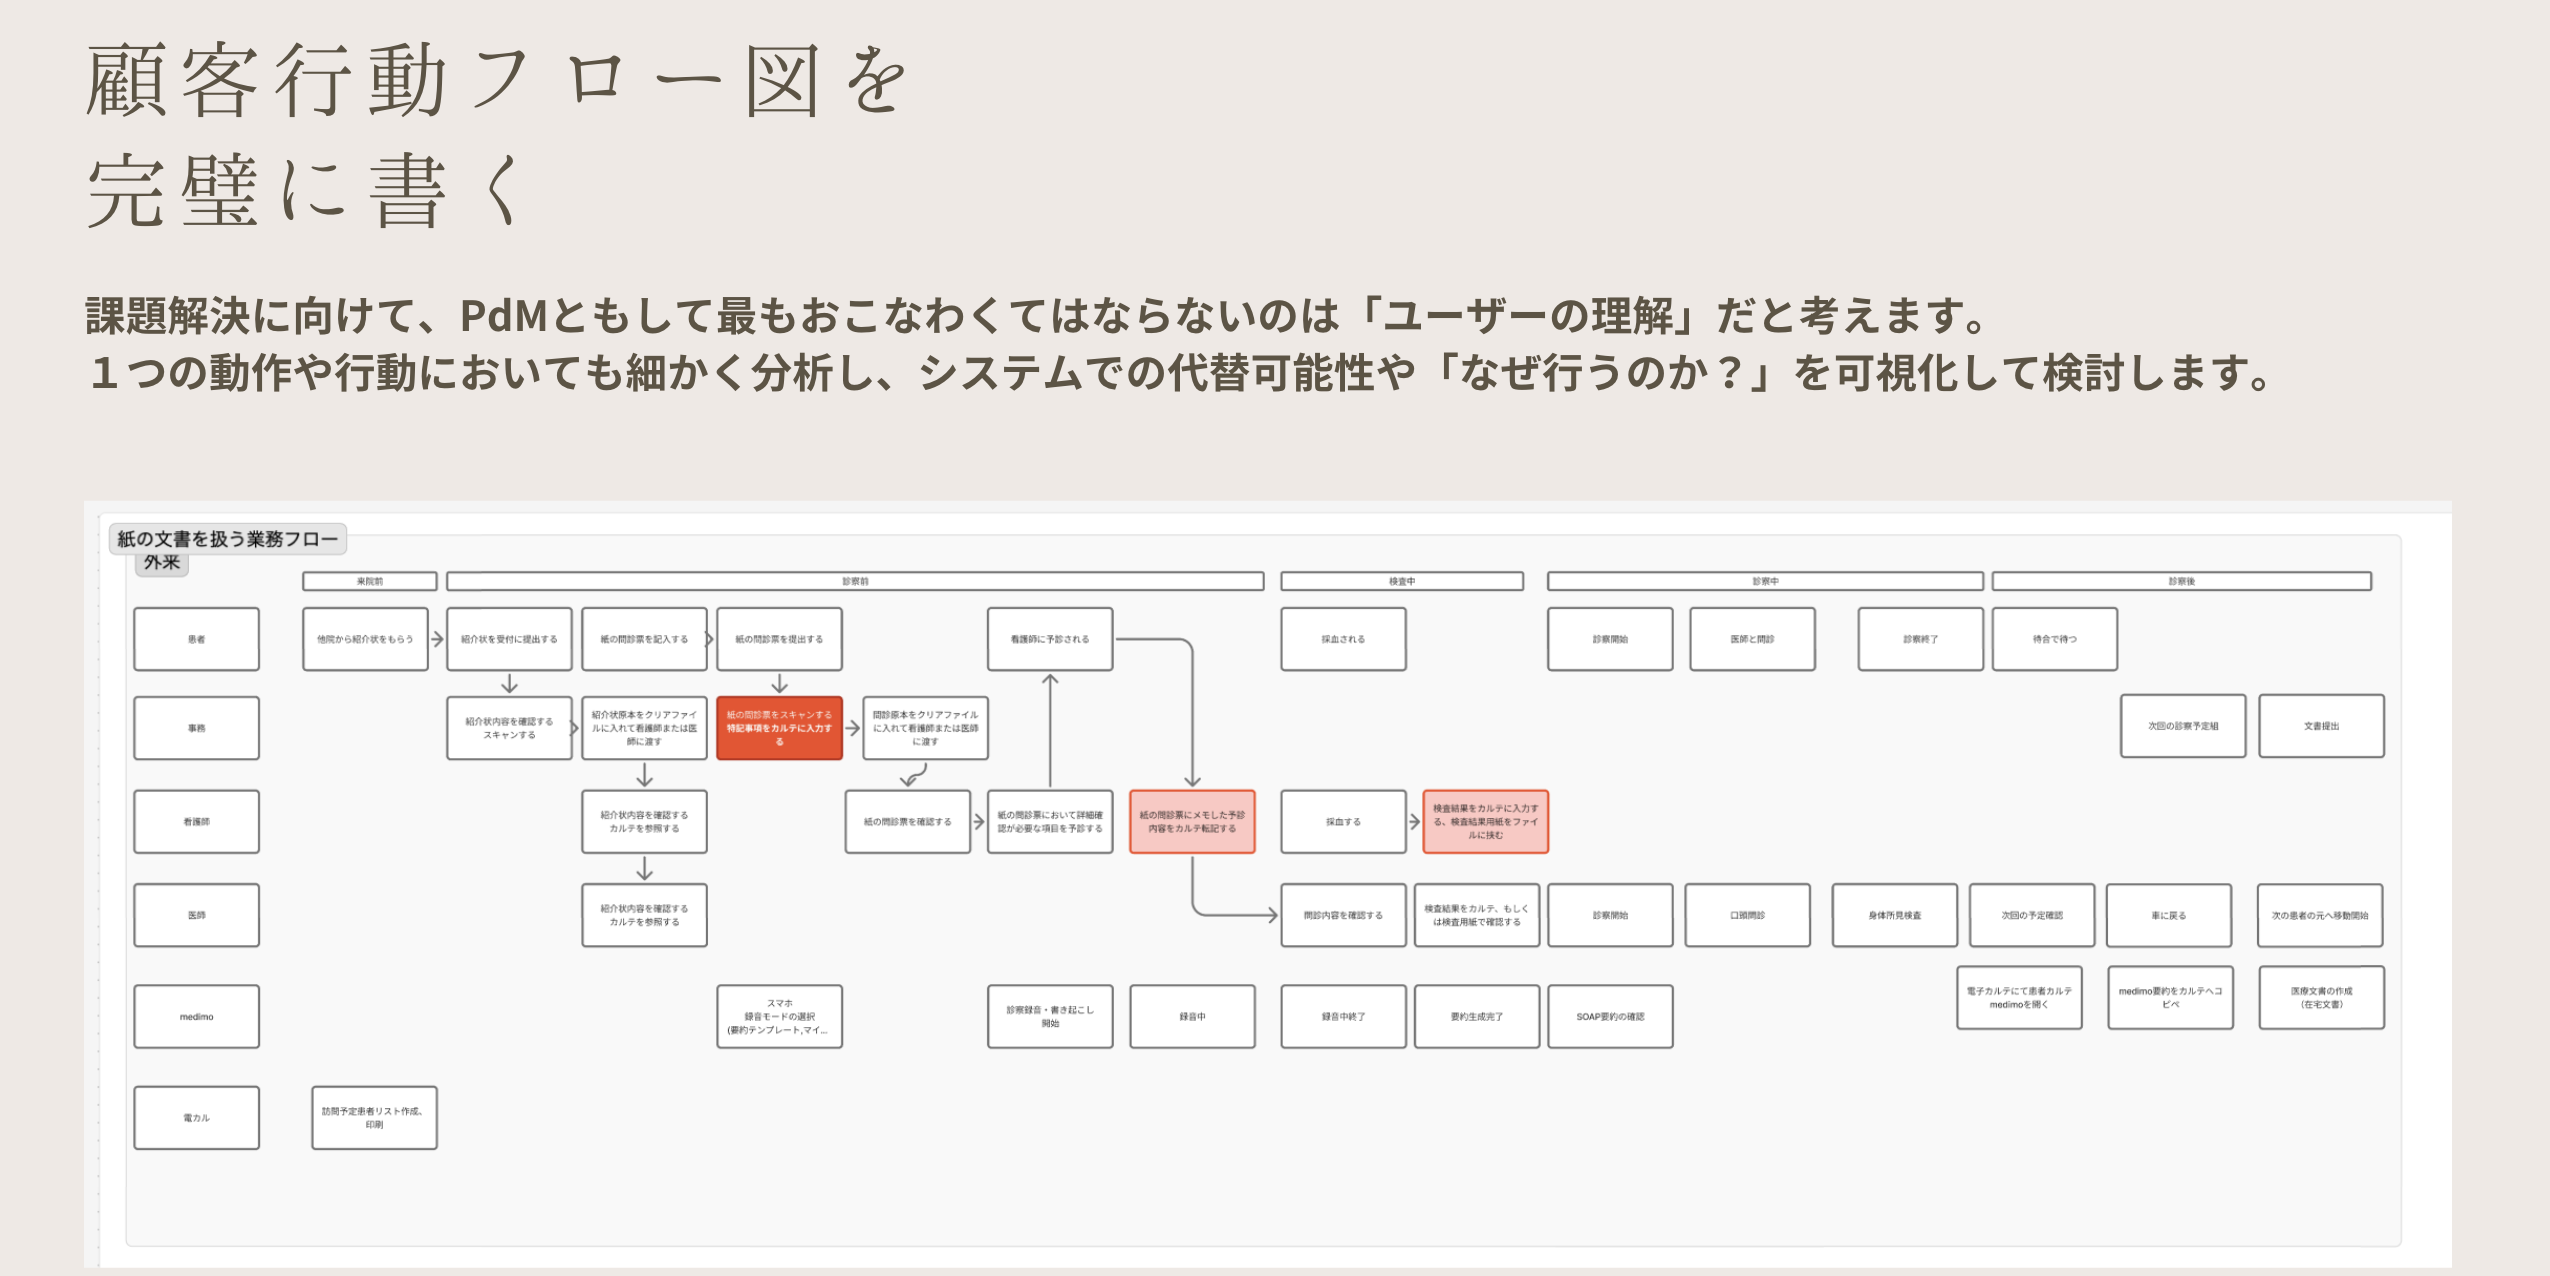Click the medimo swimlane label
Viewport: 2550px width, 1276px height.
196,1016
